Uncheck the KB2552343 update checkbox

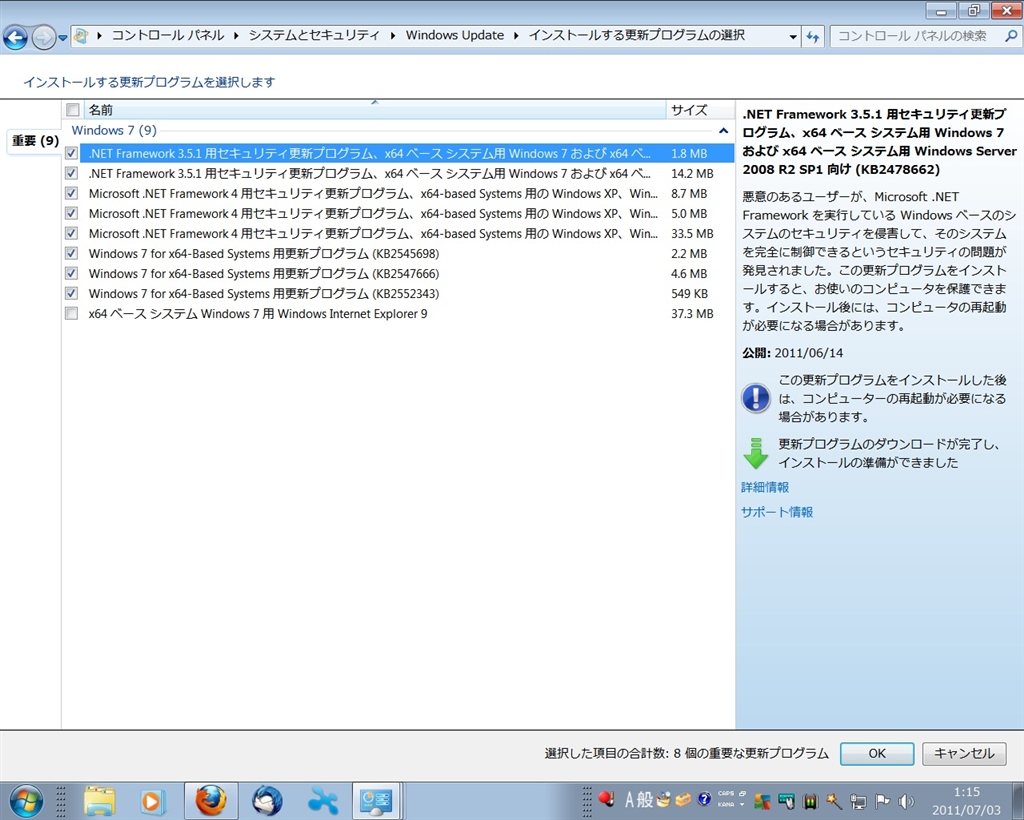72,294
